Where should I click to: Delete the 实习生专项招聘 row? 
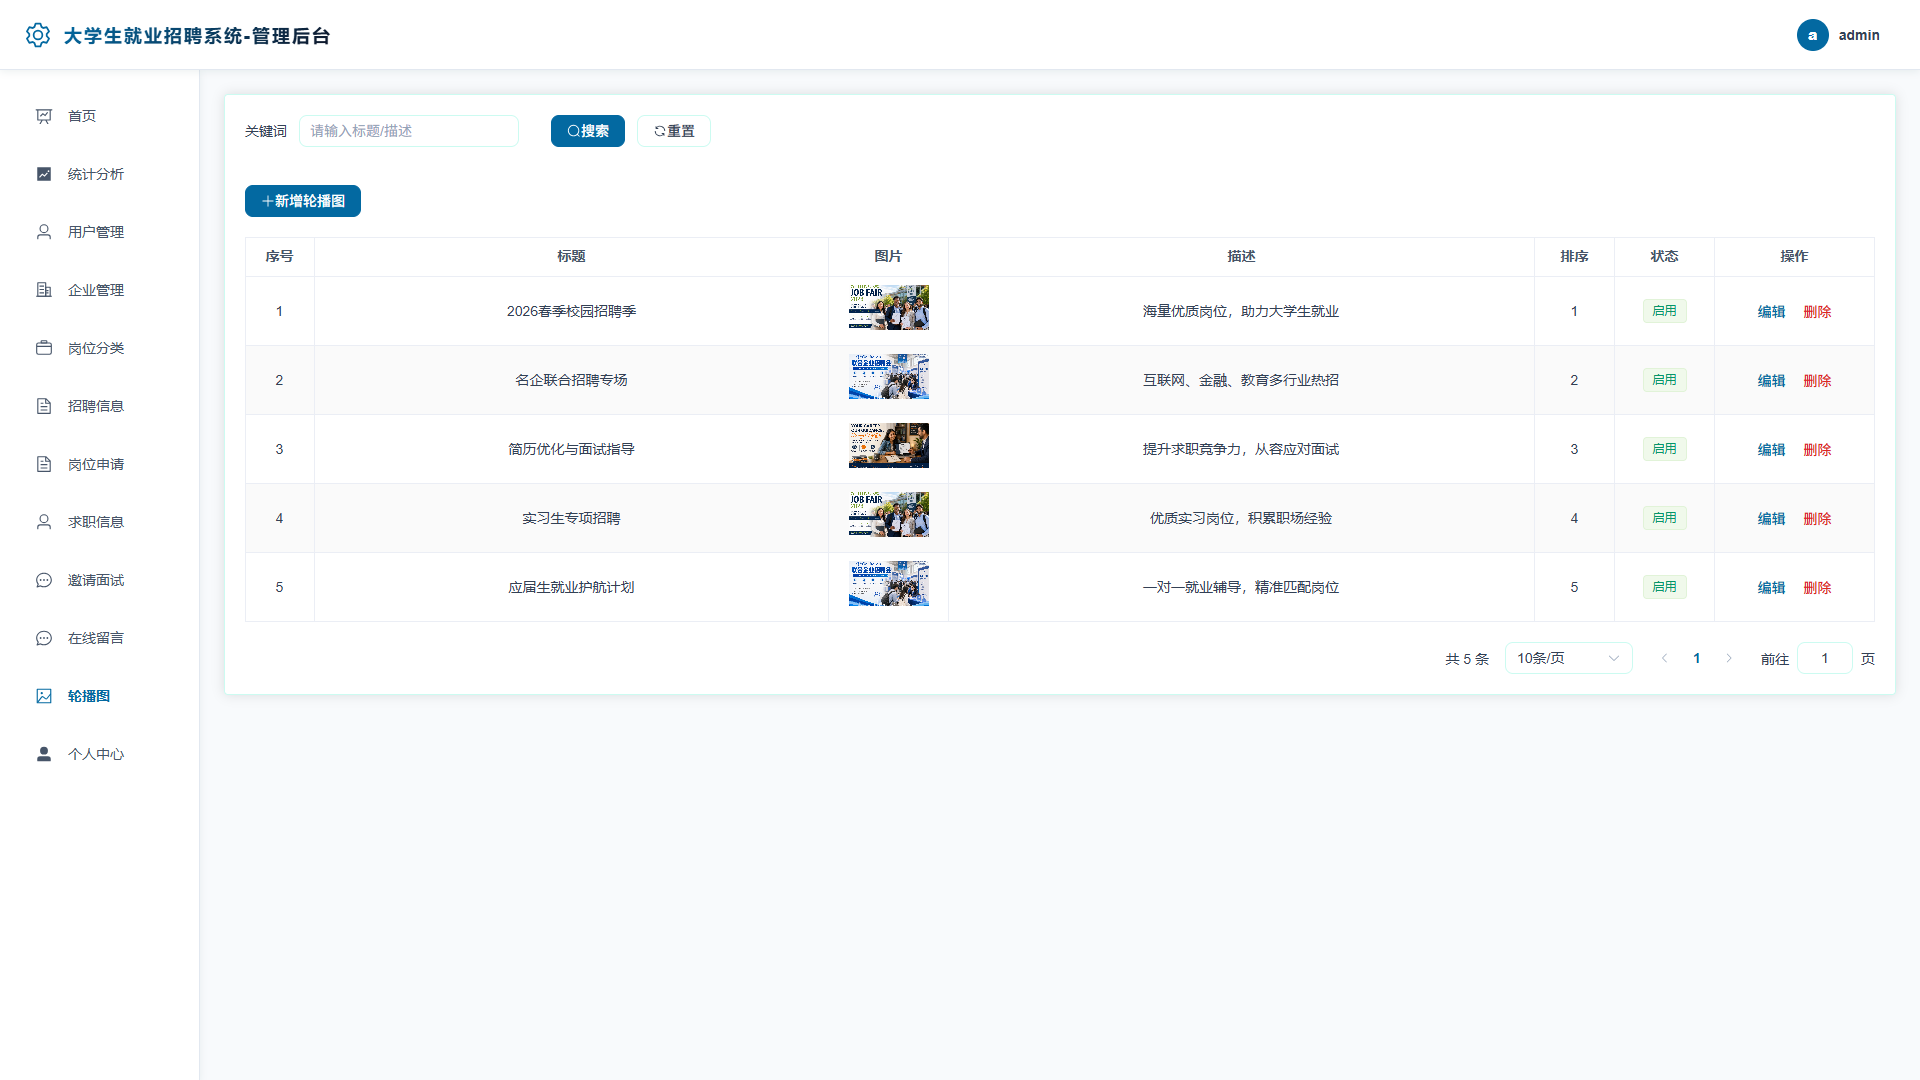(1817, 519)
